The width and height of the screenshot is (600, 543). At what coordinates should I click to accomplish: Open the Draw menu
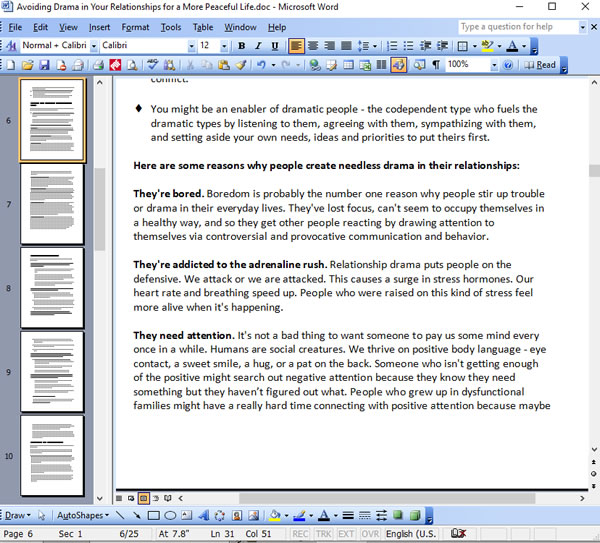tap(17, 515)
